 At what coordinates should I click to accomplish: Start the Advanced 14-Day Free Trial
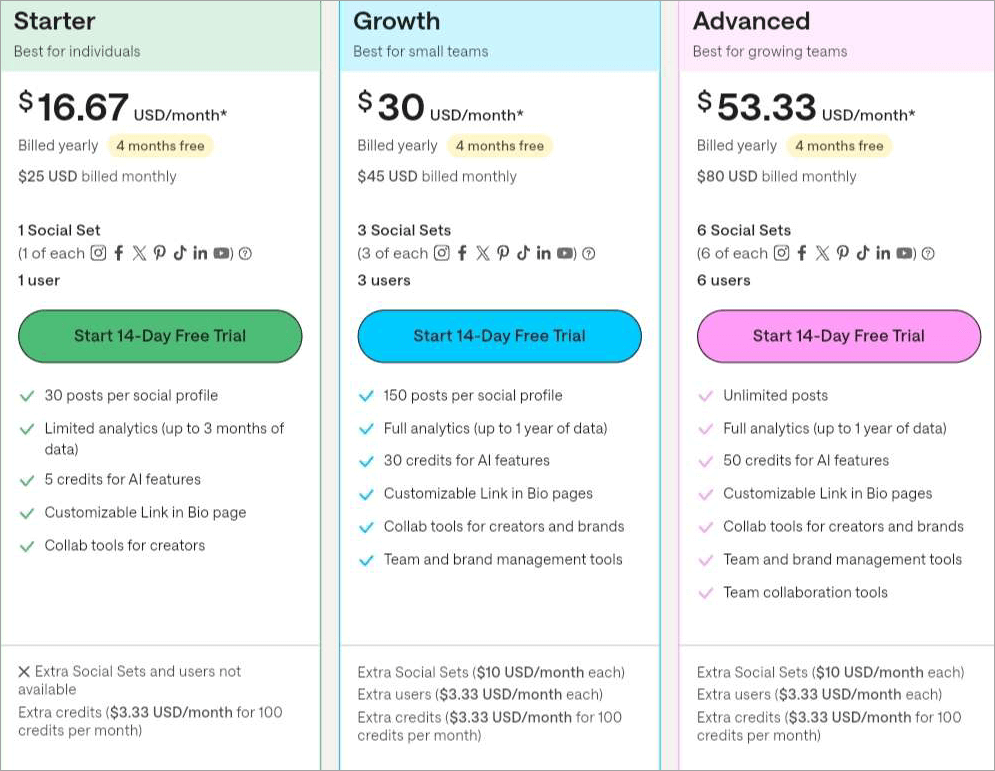tap(838, 336)
